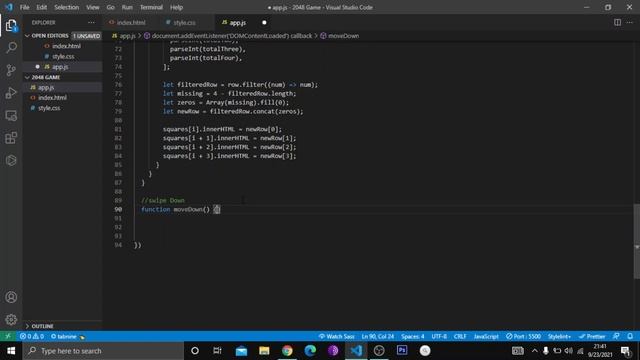Click the 1 UNSAVED badge in Open Editors

point(87,36)
